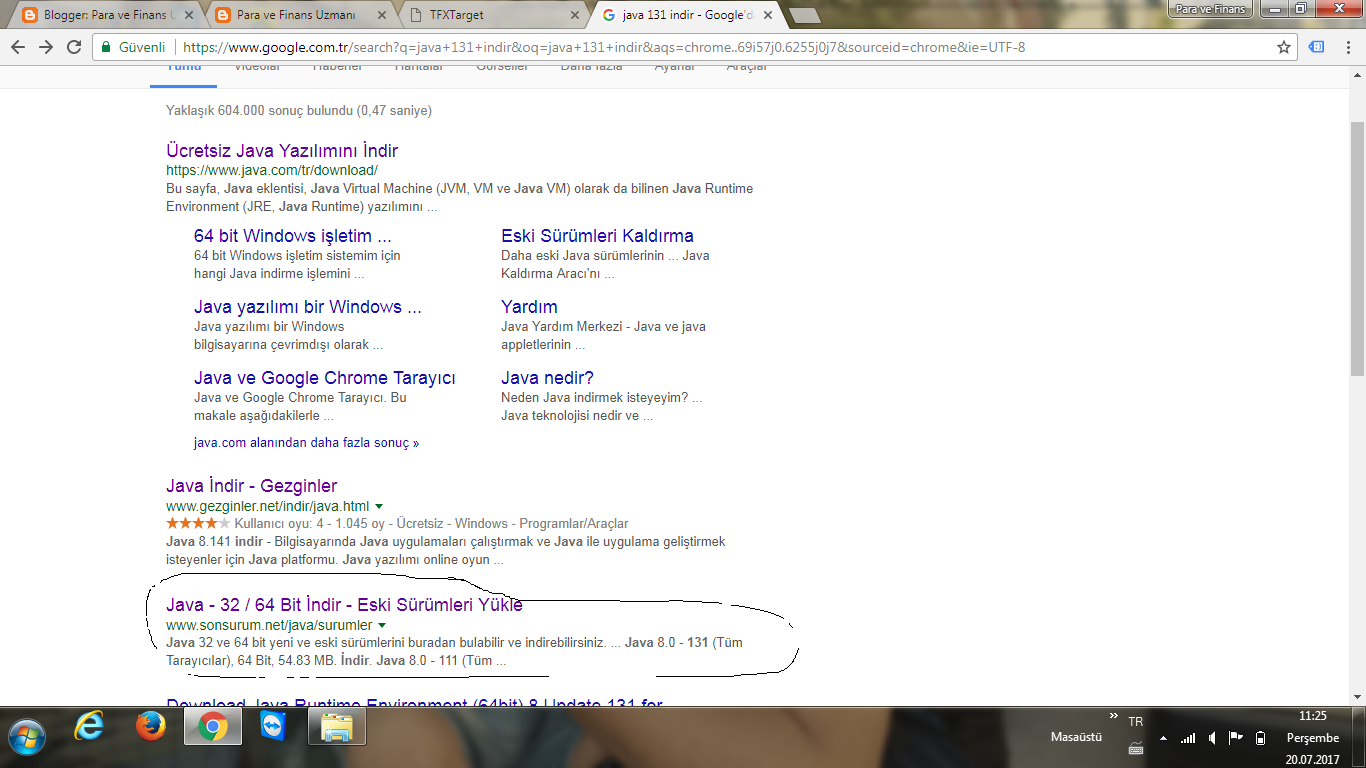
Task: Expand the dropdown arrow beside sonsurum.net URL
Action: point(382,626)
